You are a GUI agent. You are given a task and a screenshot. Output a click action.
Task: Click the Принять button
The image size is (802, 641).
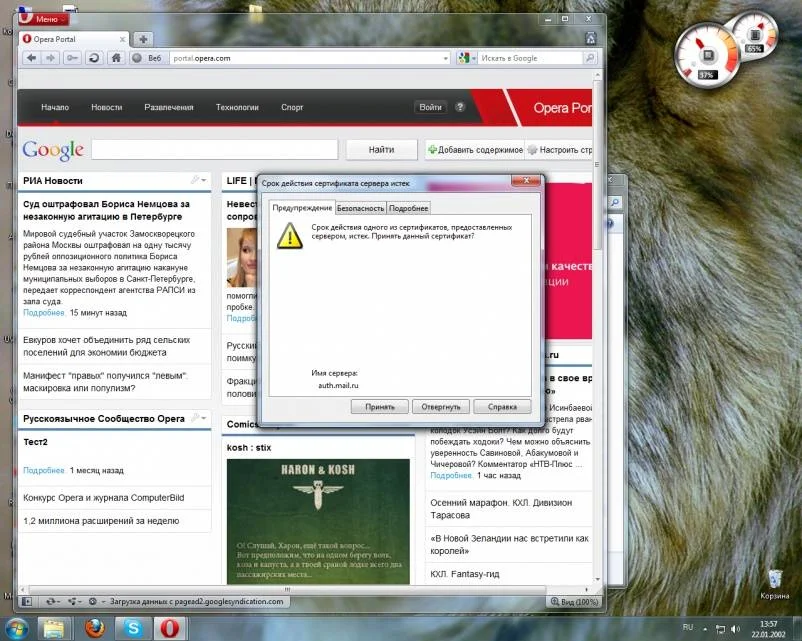[x=379, y=407]
